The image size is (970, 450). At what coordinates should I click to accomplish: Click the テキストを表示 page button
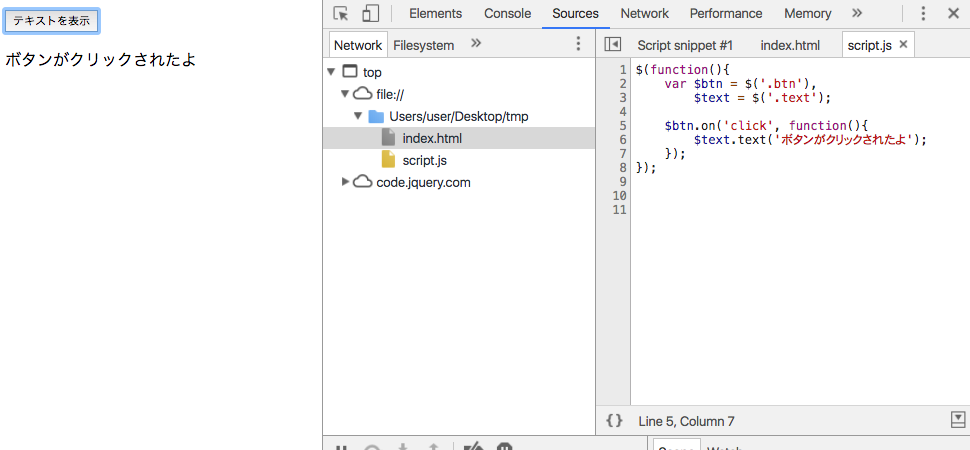pos(52,21)
